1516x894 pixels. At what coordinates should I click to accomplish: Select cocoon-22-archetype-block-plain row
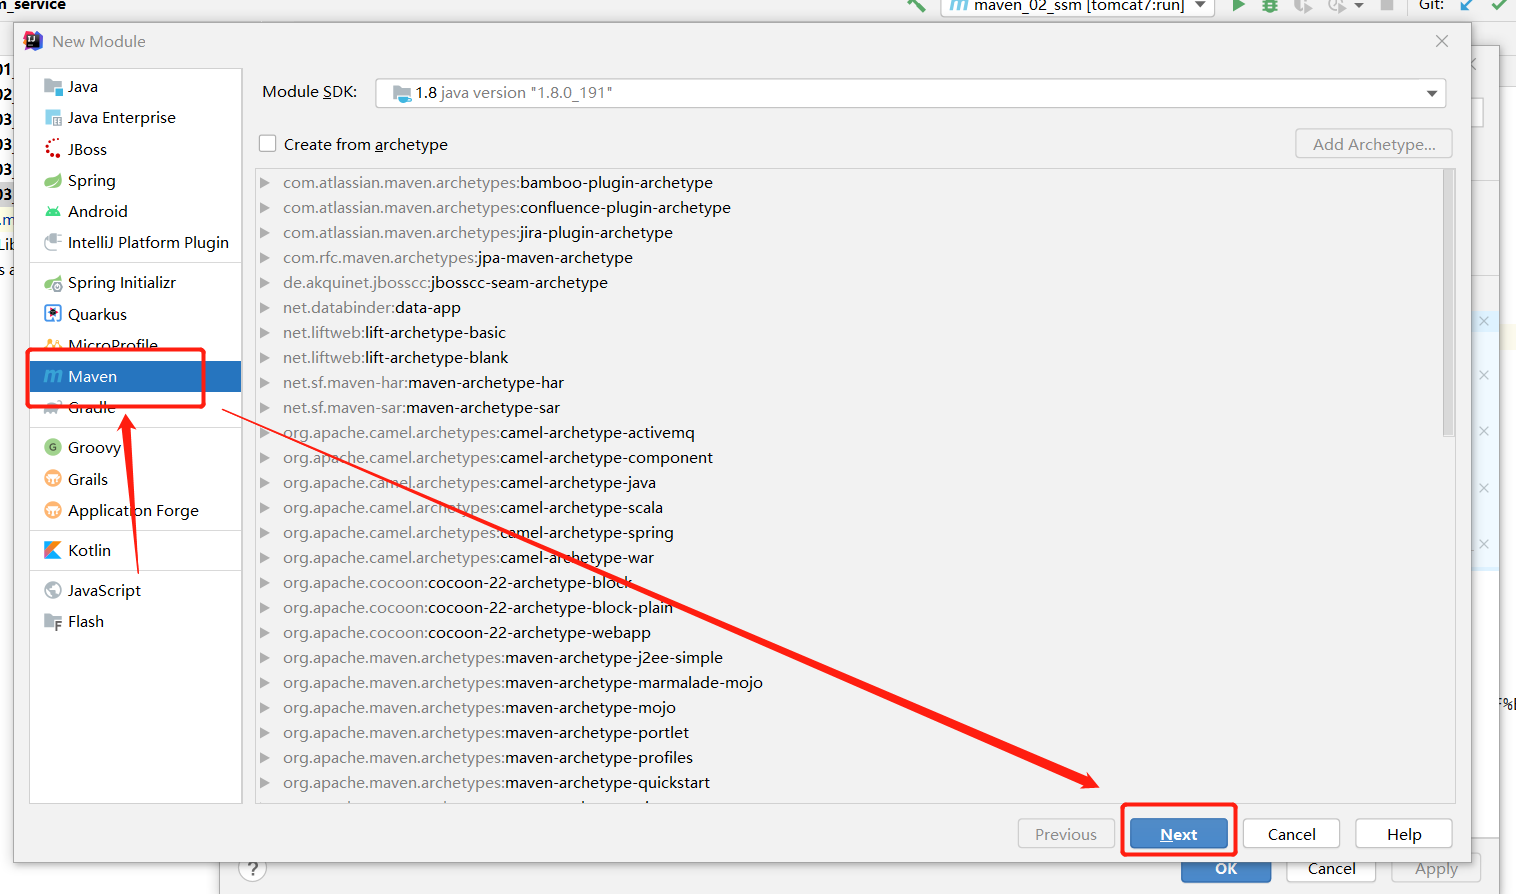point(849,608)
